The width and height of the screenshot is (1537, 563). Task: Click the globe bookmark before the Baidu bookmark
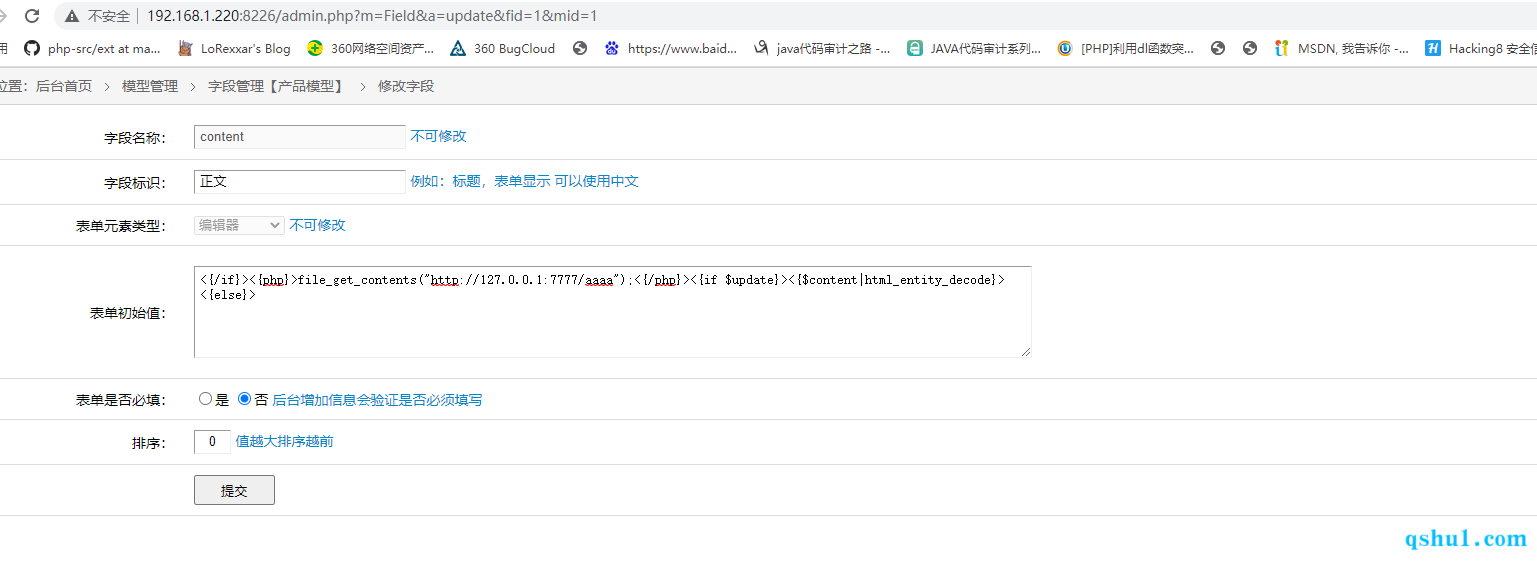click(580, 48)
